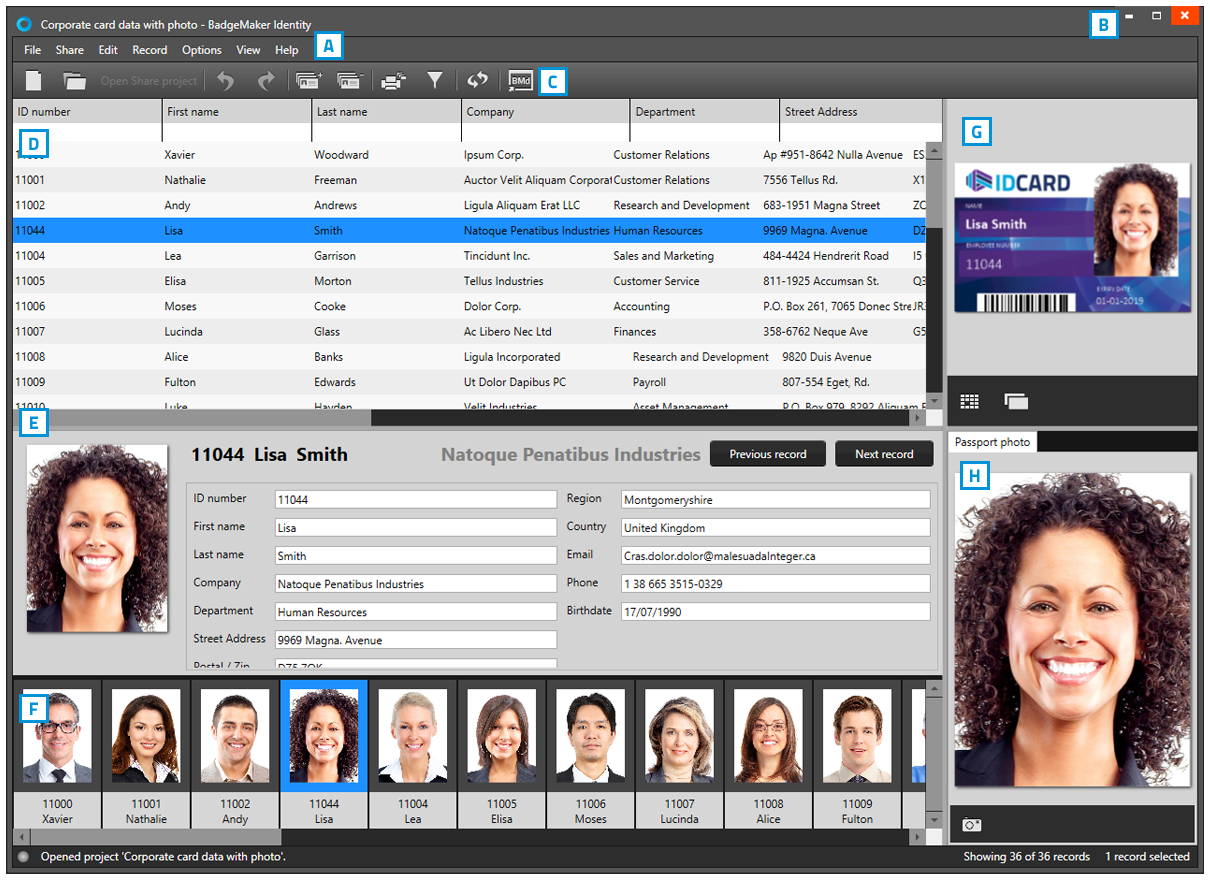Open the Record menu
This screenshot has width=1210, height=880.
(149, 50)
